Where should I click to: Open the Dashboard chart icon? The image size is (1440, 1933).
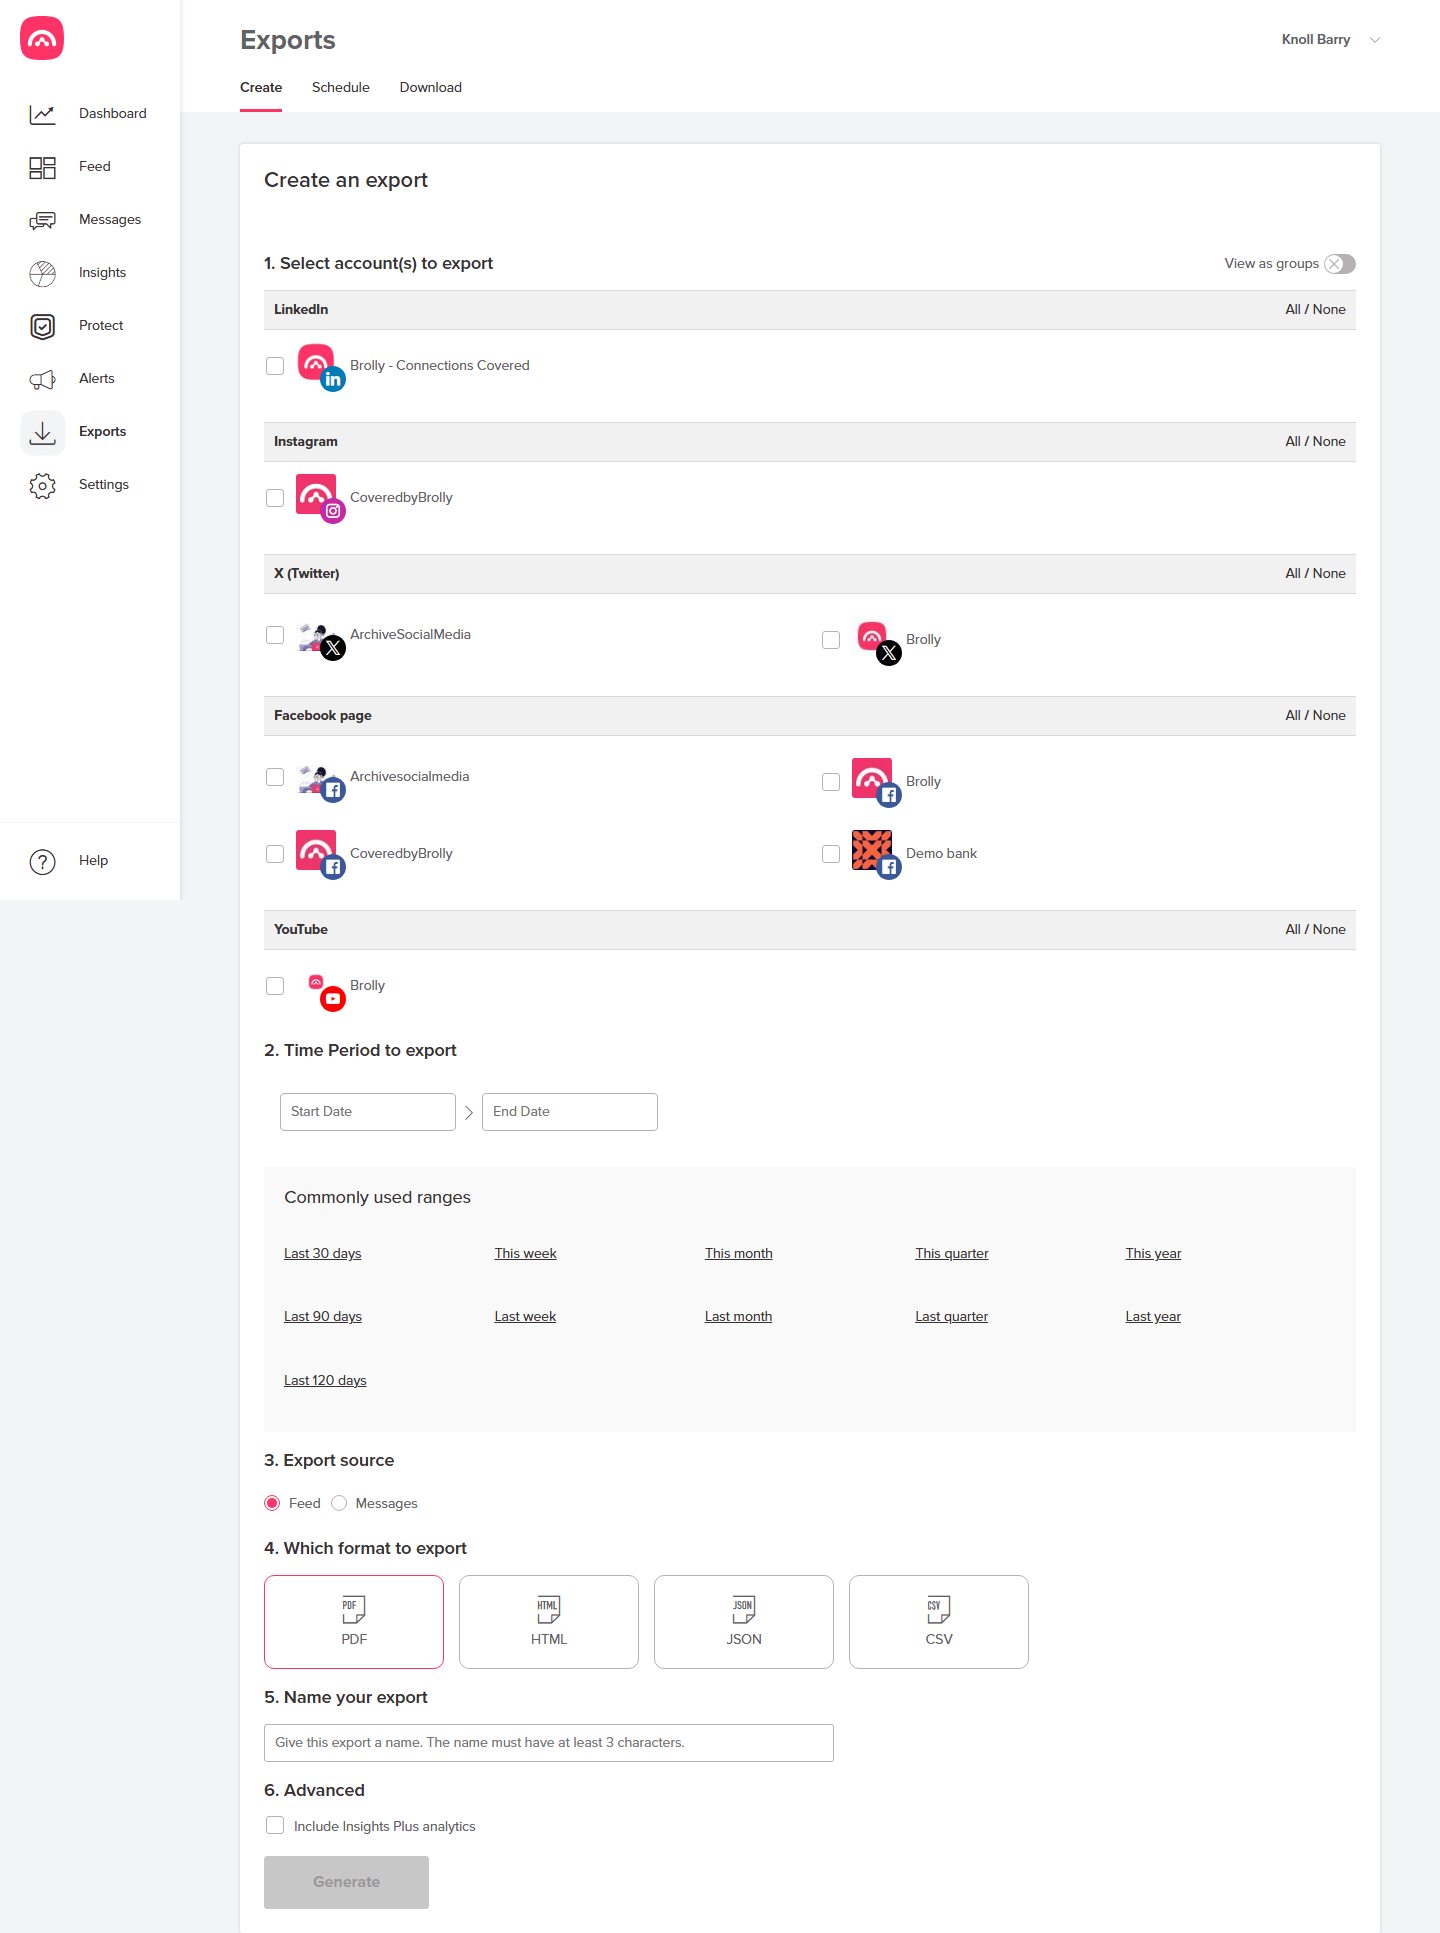pos(42,114)
